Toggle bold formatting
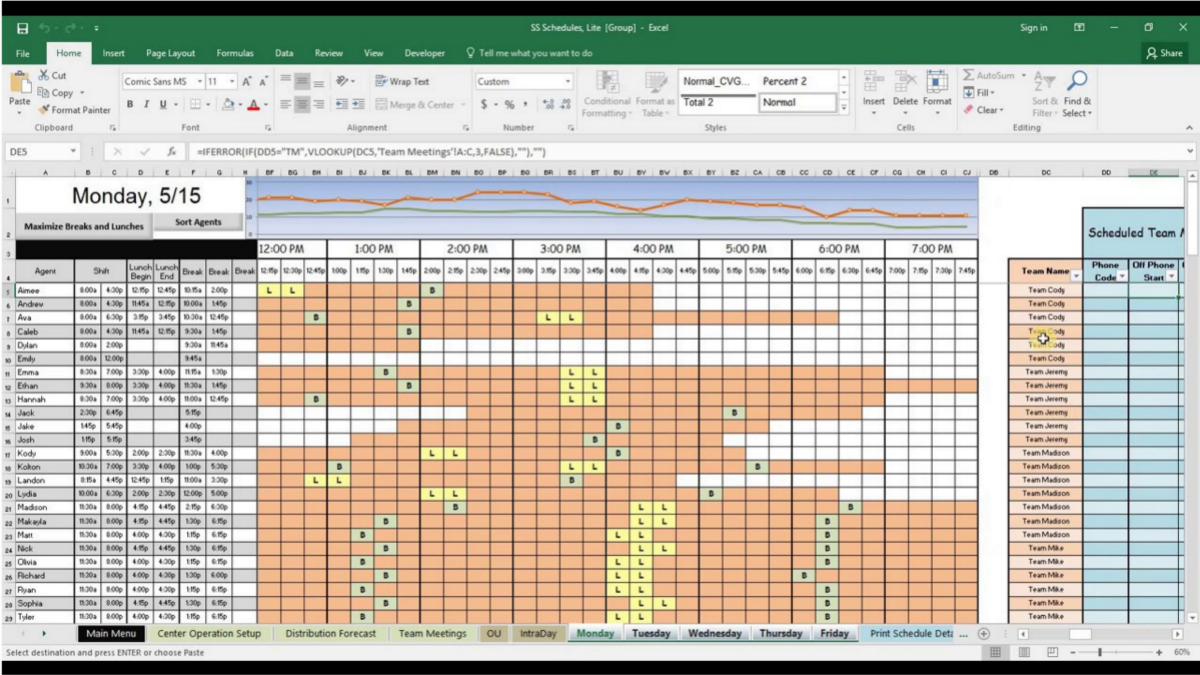The image size is (1200, 675). pos(130,104)
